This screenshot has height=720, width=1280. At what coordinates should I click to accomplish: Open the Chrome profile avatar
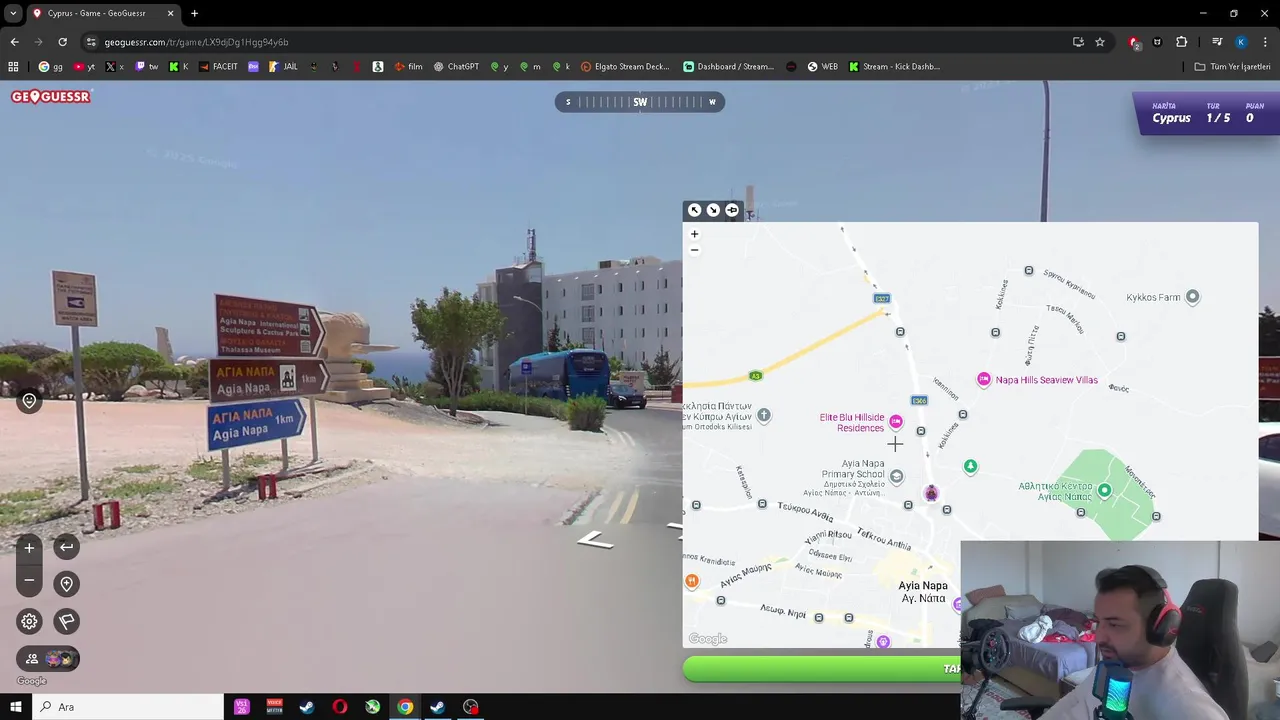(1241, 42)
